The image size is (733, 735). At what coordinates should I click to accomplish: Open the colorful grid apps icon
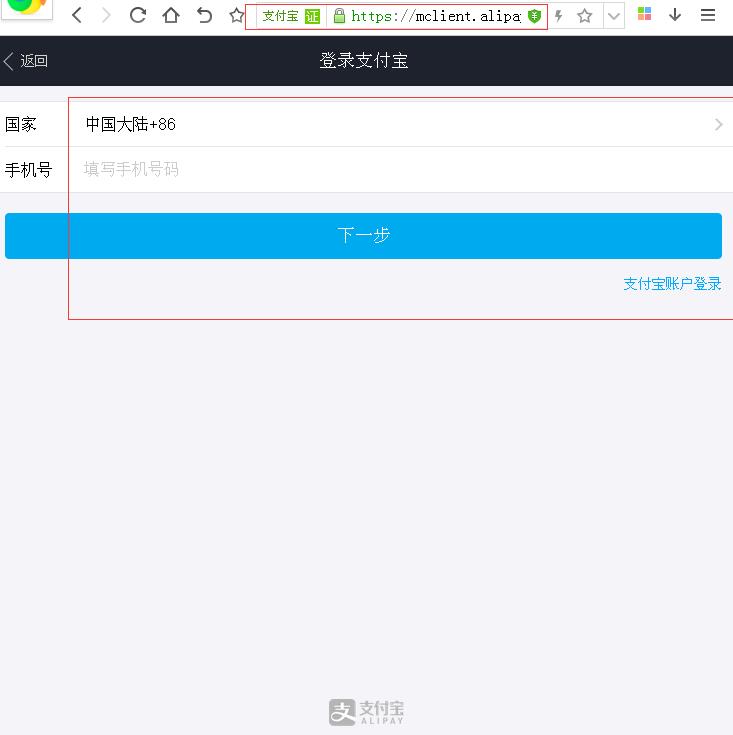coord(645,15)
